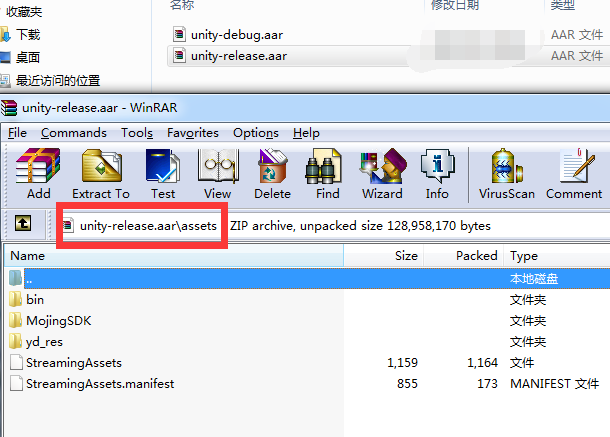Select the StreamingAssets file name
This screenshot has width=610, height=437.
click(74, 363)
